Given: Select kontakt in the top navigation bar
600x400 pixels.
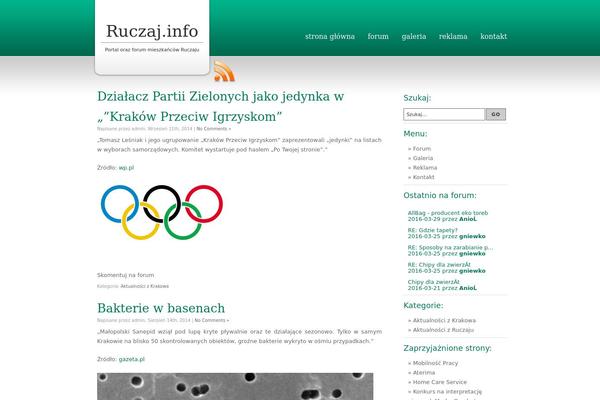Looking at the screenshot, I should [x=494, y=36].
